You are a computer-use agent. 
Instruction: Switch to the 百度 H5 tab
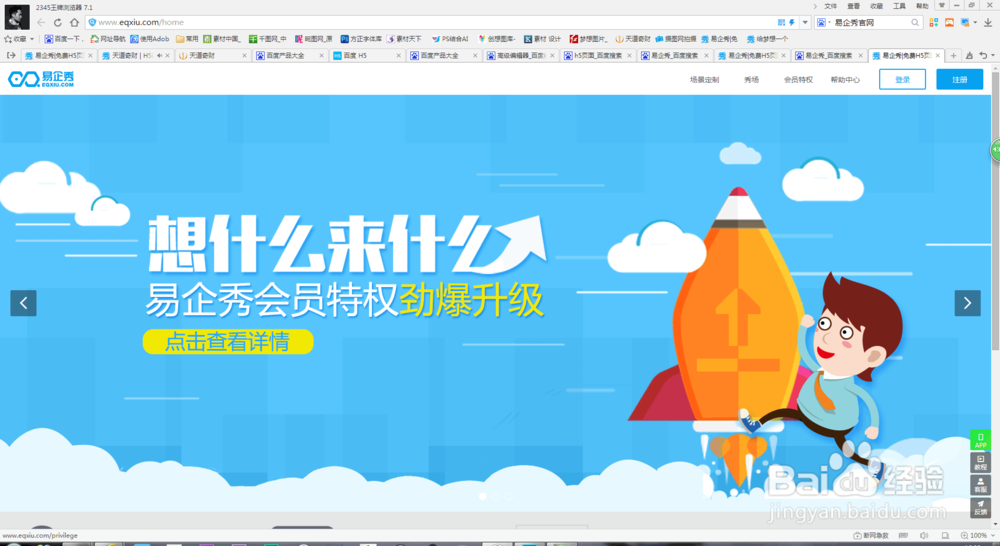(367, 55)
